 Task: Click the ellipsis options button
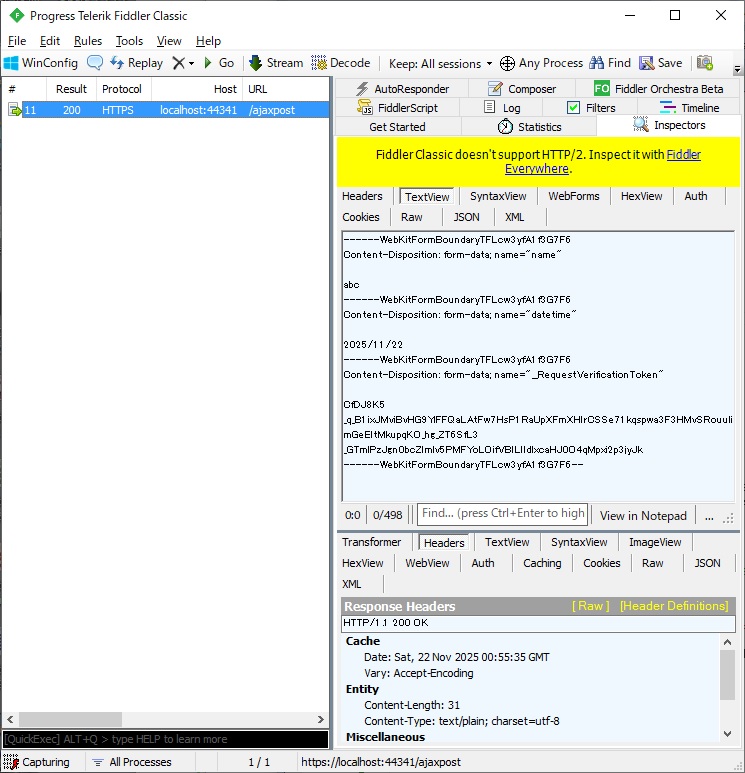[709, 516]
